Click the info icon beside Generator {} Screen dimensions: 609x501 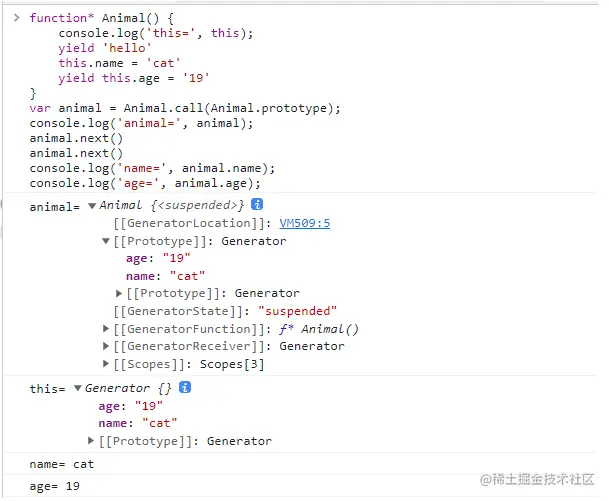185,387
